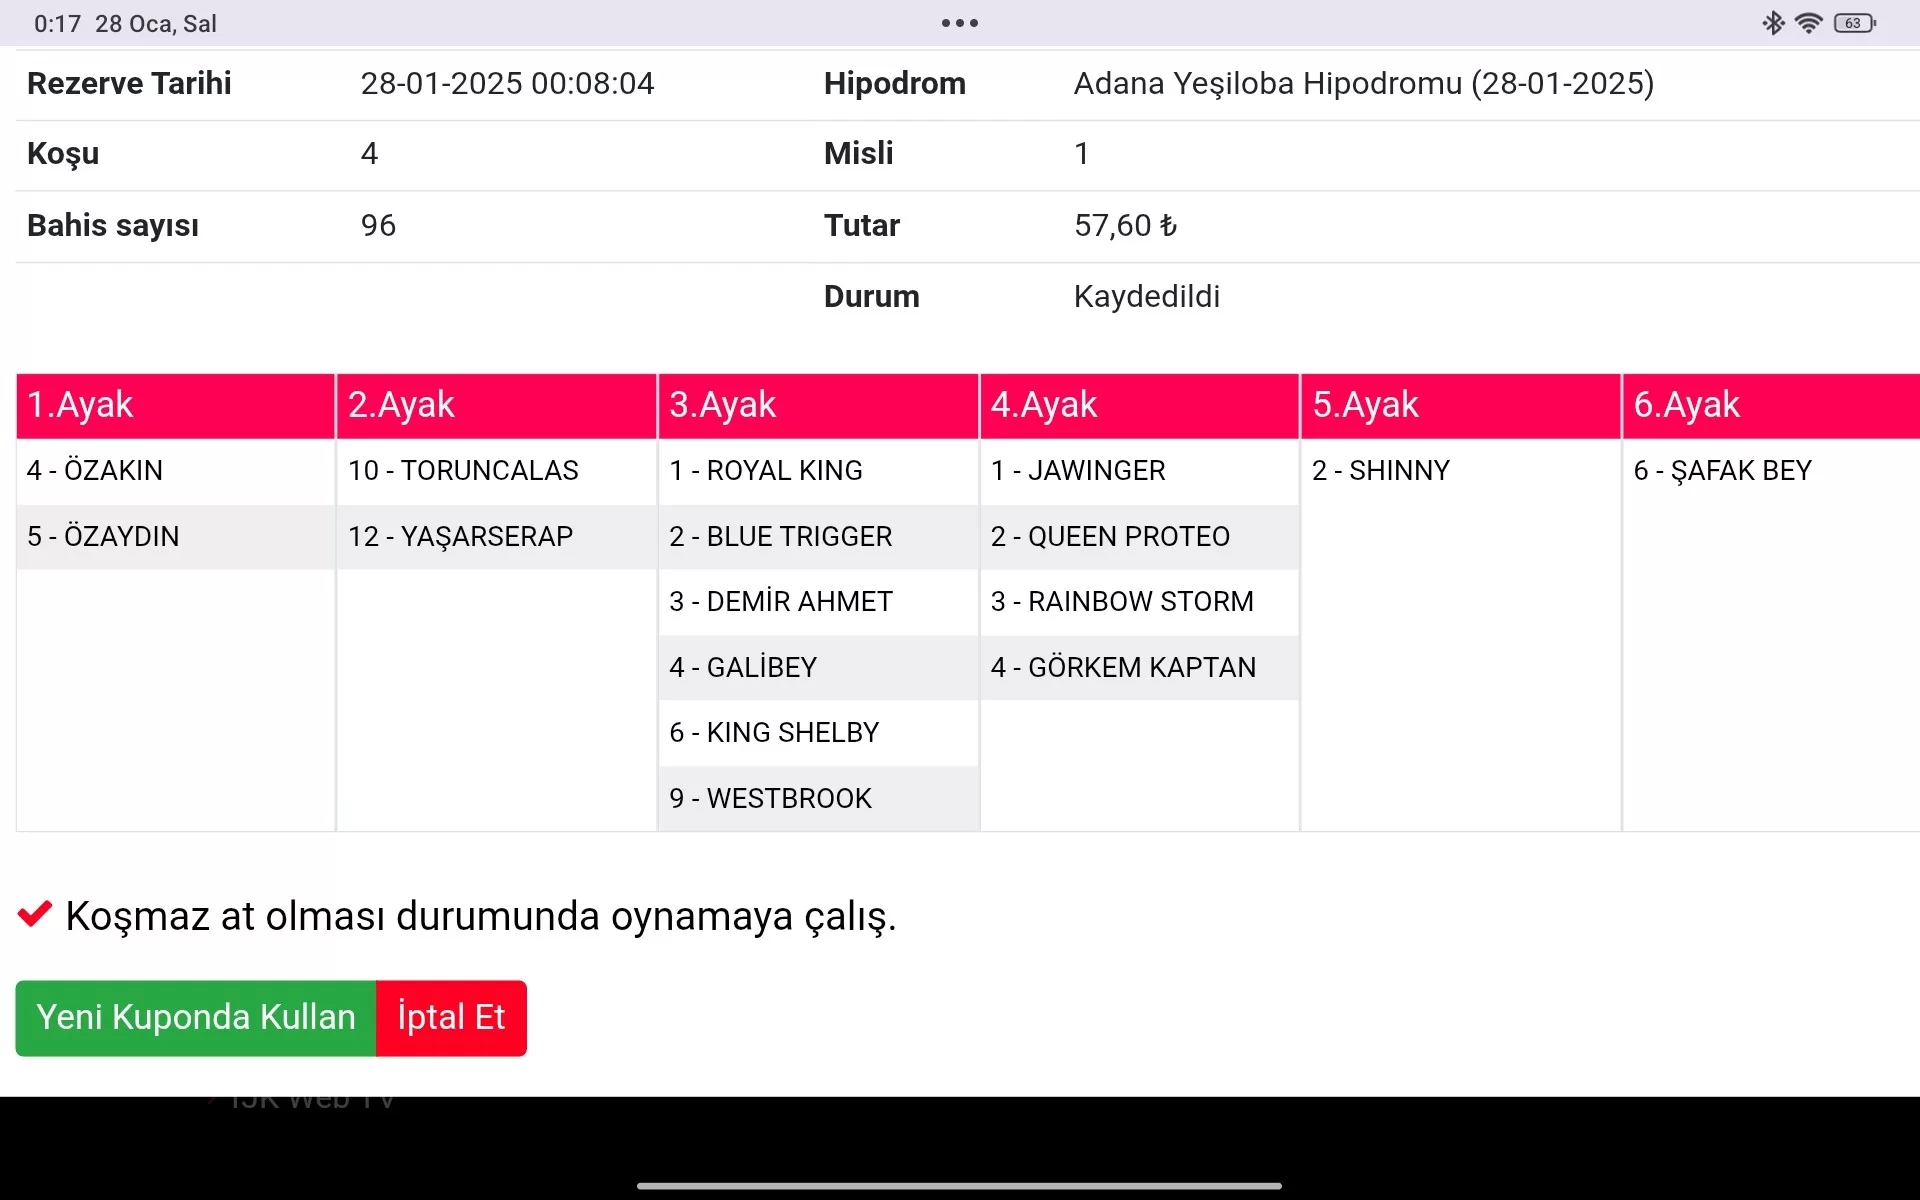This screenshot has width=1920, height=1200.
Task: Select the 1.Ayak column header
Action: [175, 405]
